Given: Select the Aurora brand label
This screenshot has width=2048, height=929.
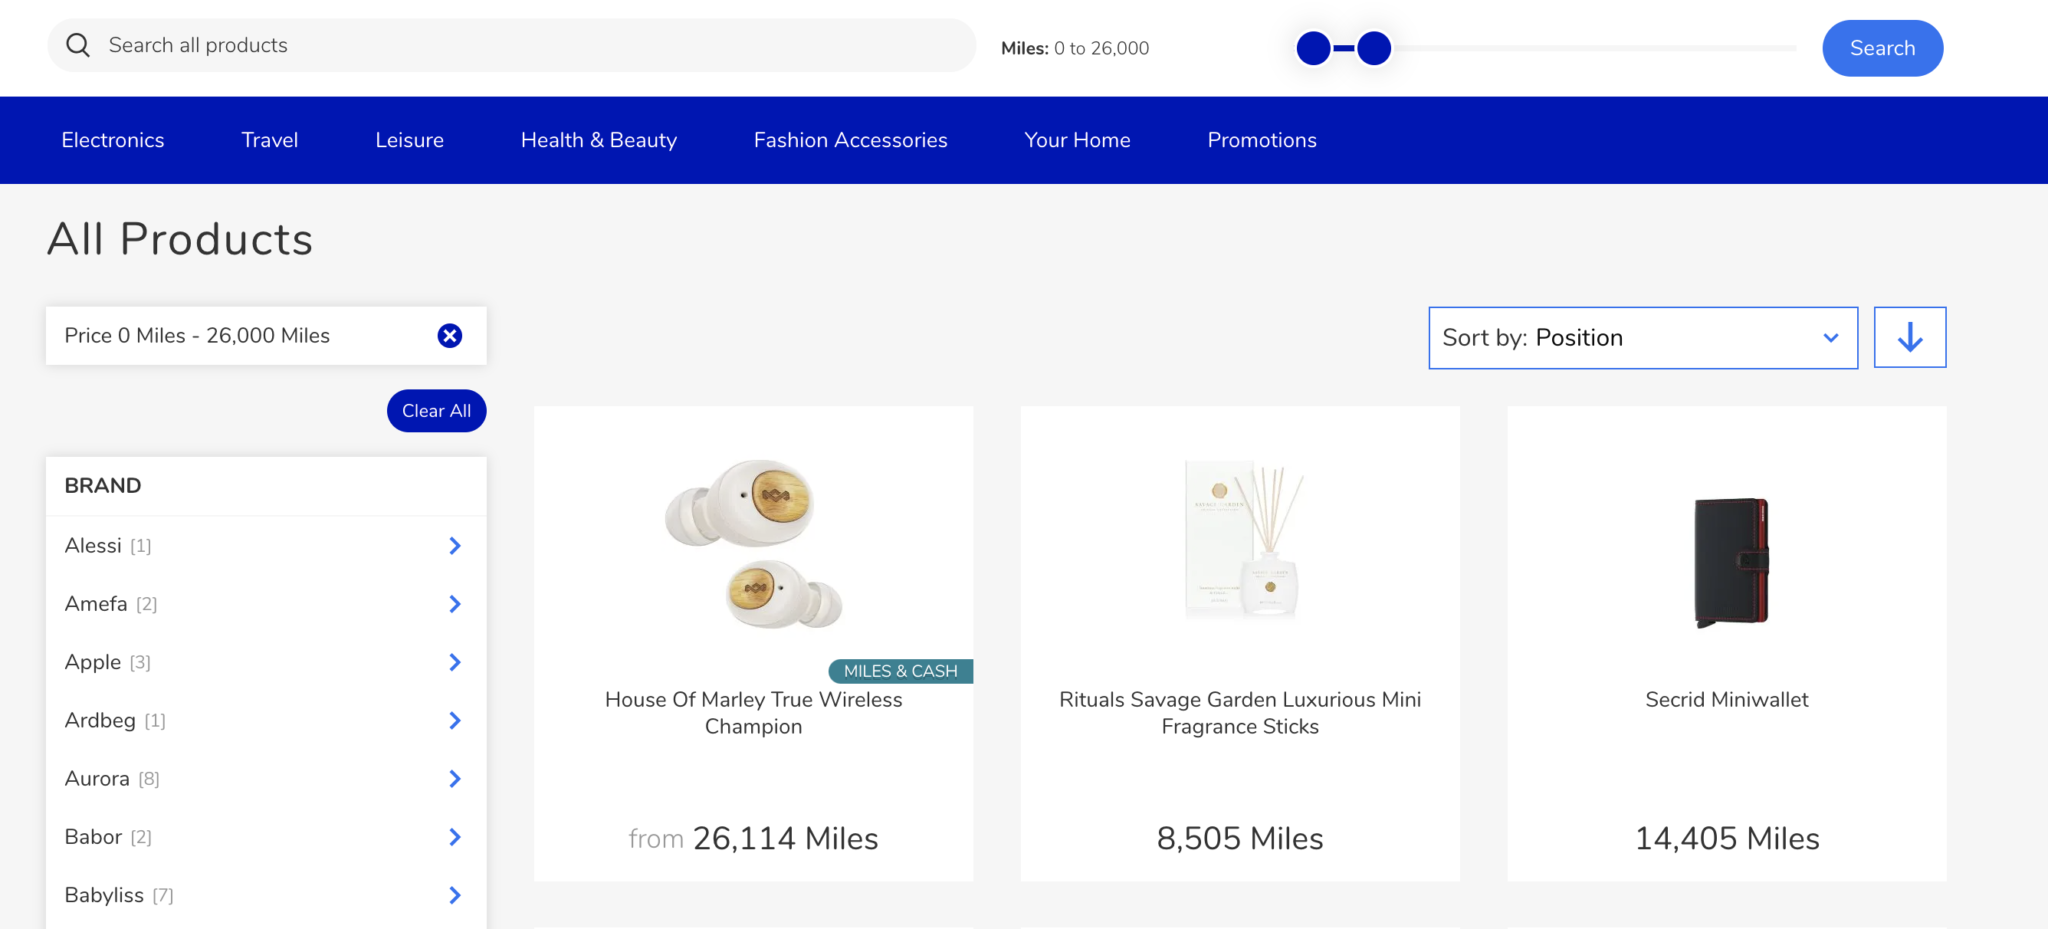Looking at the screenshot, I should 97,779.
